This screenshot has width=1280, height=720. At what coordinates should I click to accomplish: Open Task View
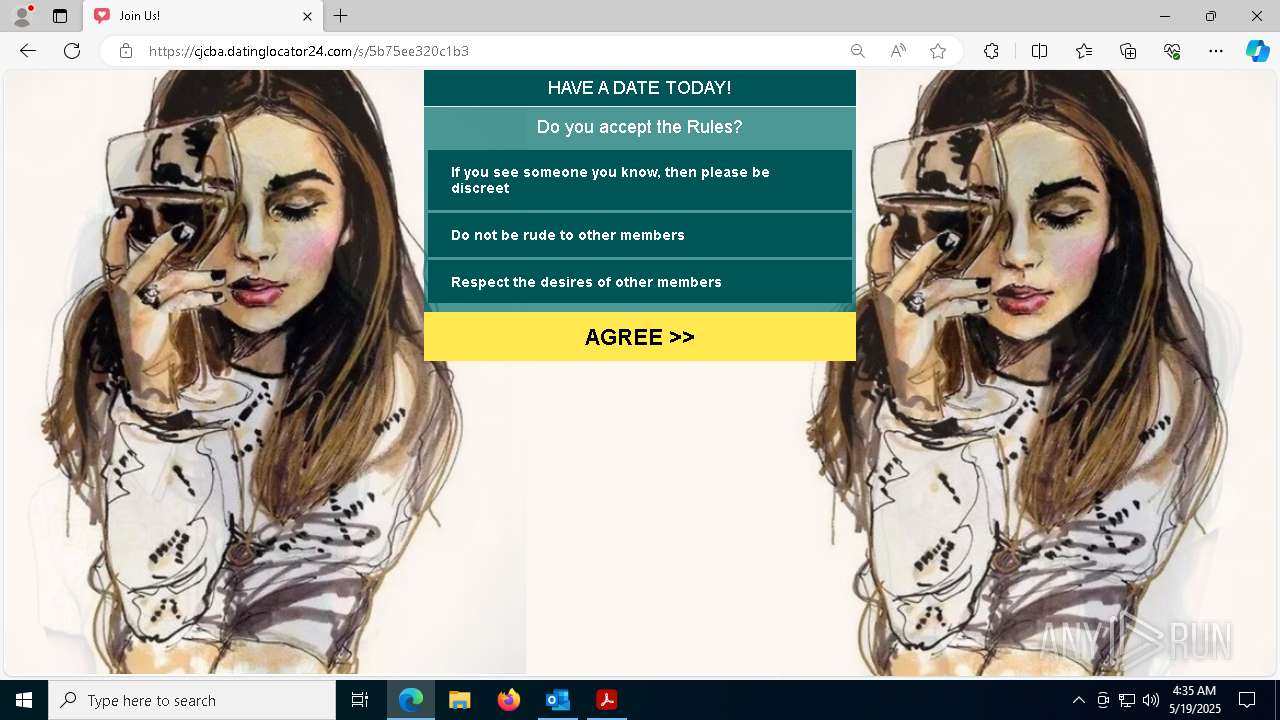pyautogui.click(x=360, y=700)
